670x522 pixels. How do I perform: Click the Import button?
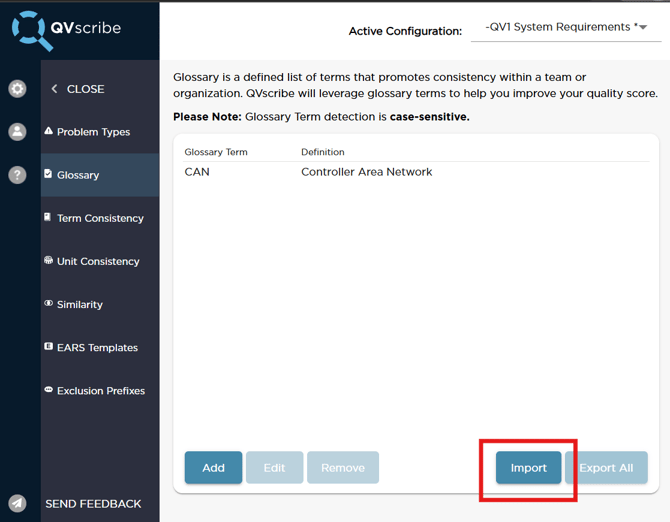(x=528, y=468)
